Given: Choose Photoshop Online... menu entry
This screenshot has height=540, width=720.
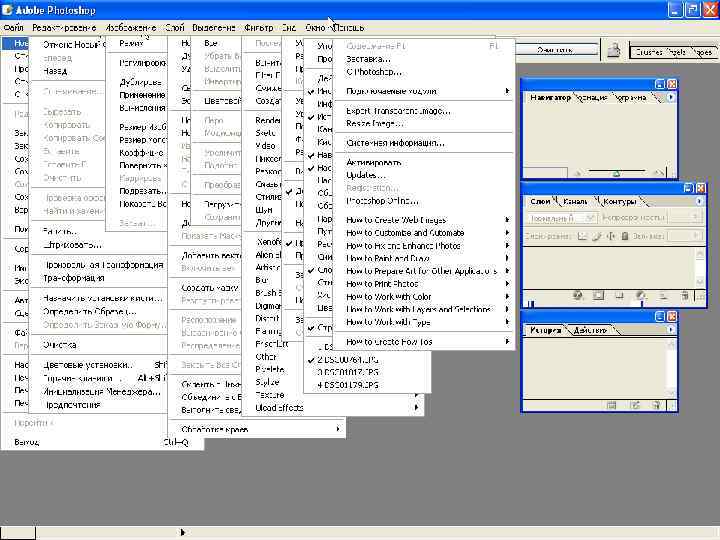Looking at the screenshot, I should coord(424,201).
